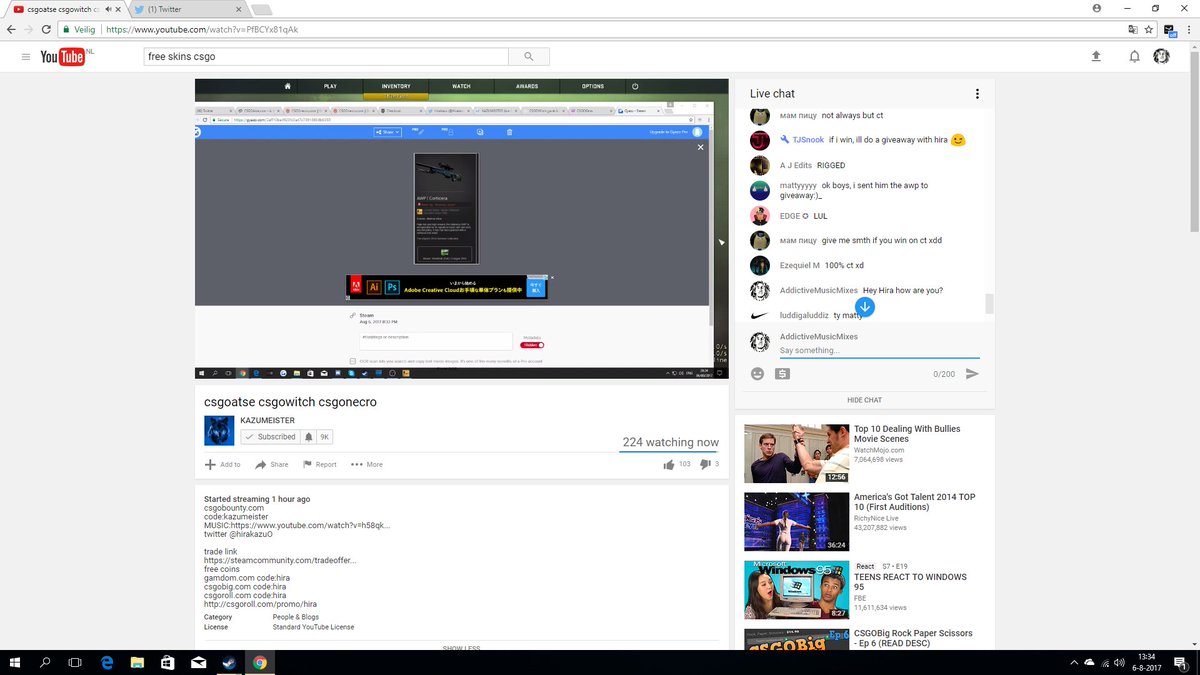Open the Super Chat dollar icon
The image size is (1200, 675).
(782, 374)
